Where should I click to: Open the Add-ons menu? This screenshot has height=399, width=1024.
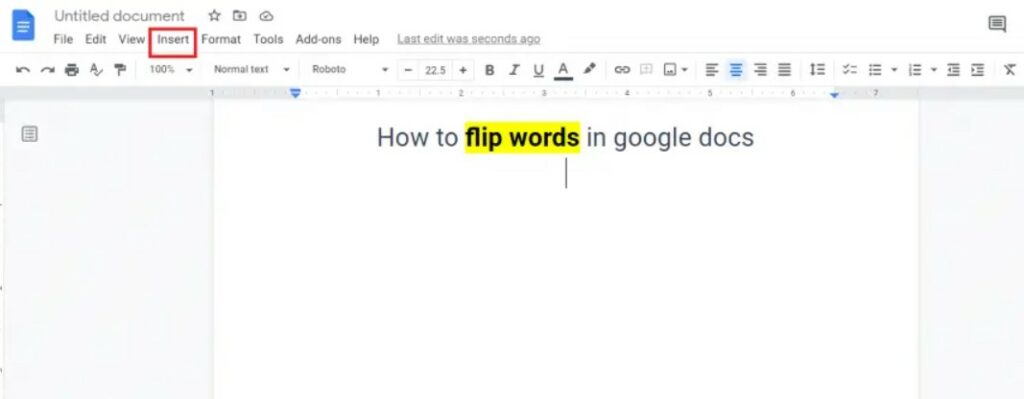tap(318, 39)
